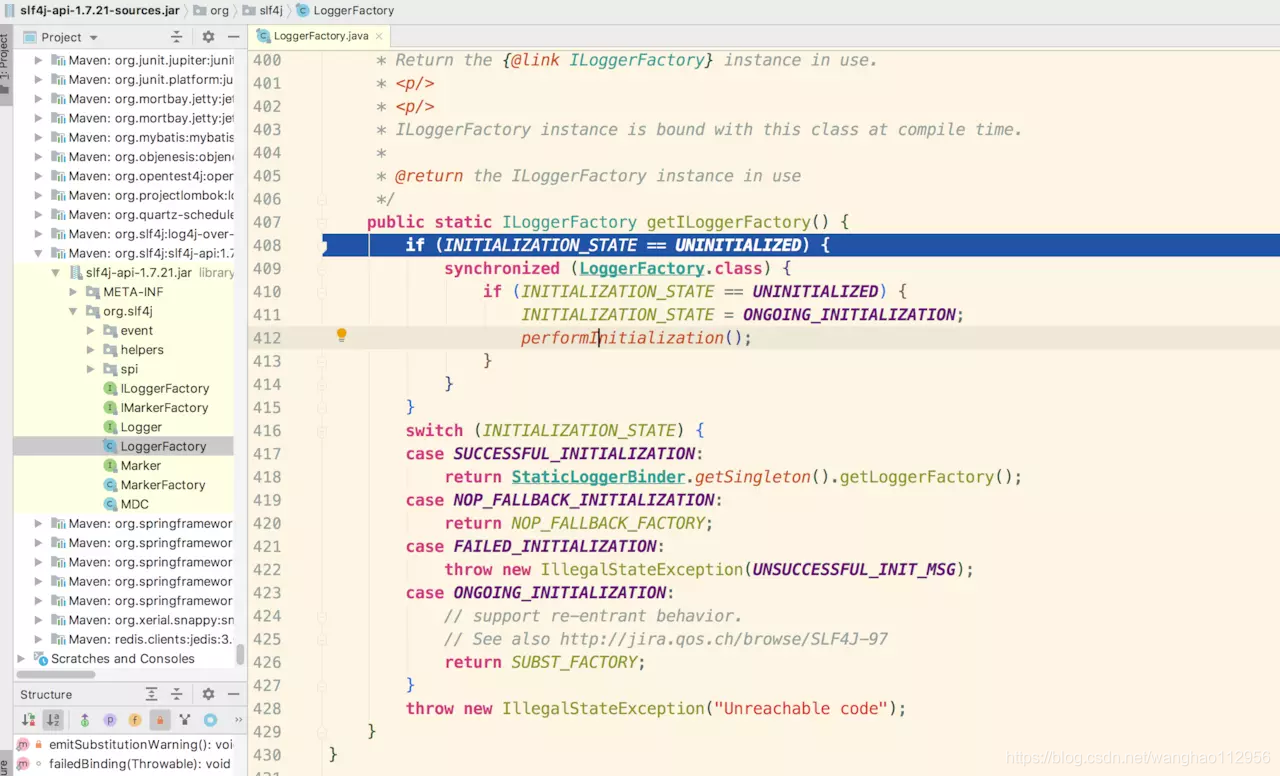The width and height of the screenshot is (1280, 776).
Task: Show more Structure toolbar options chevron
Action: [238, 720]
